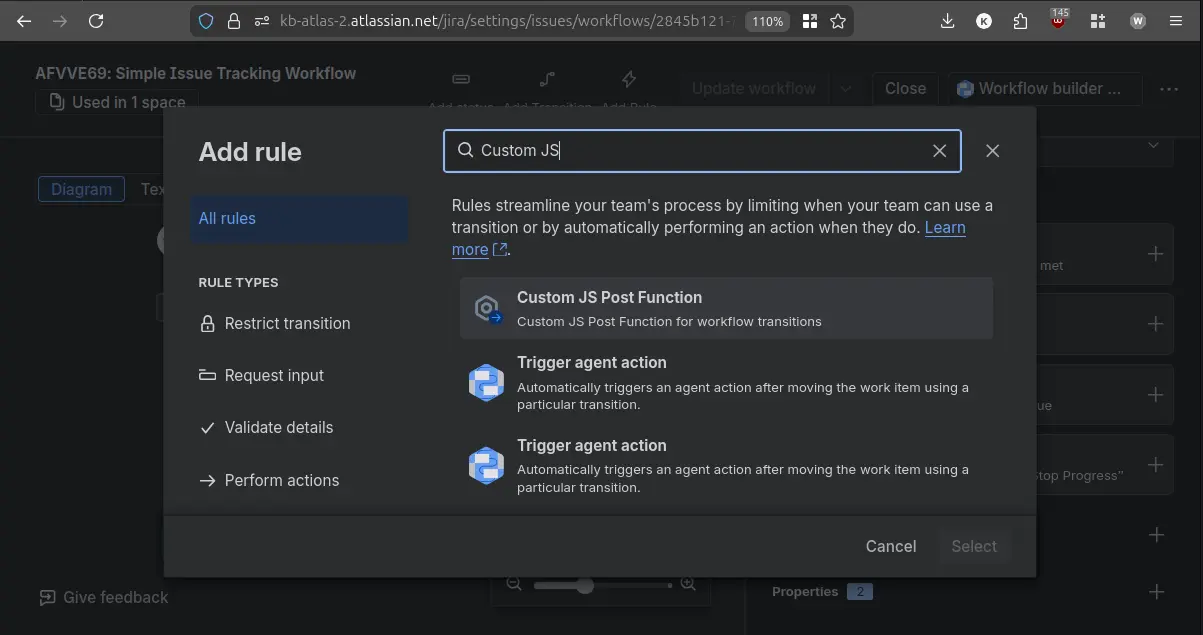Screen dimensions: 1203x635
Task: Choose the first Trigger agent action rule
Action: pyautogui.click(x=726, y=383)
